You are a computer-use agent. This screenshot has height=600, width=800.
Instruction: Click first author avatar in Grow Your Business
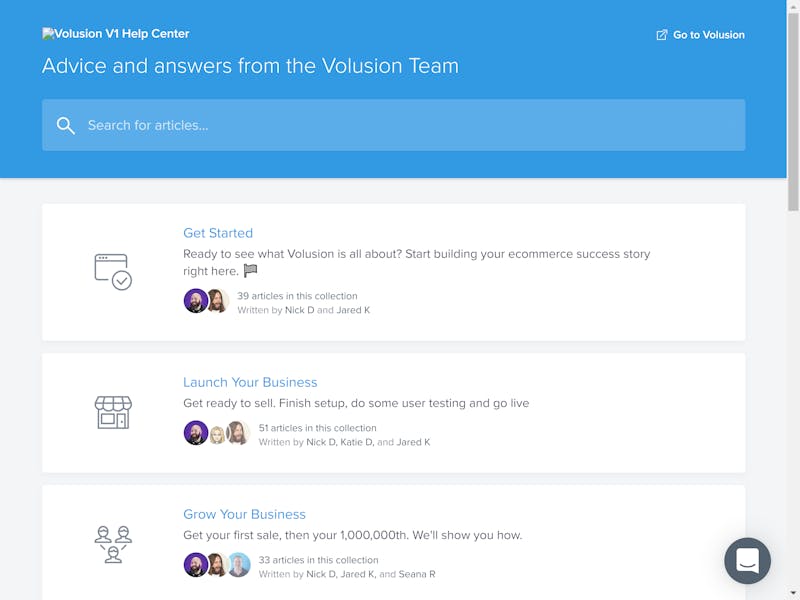pyautogui.click(x=196, y=565)
